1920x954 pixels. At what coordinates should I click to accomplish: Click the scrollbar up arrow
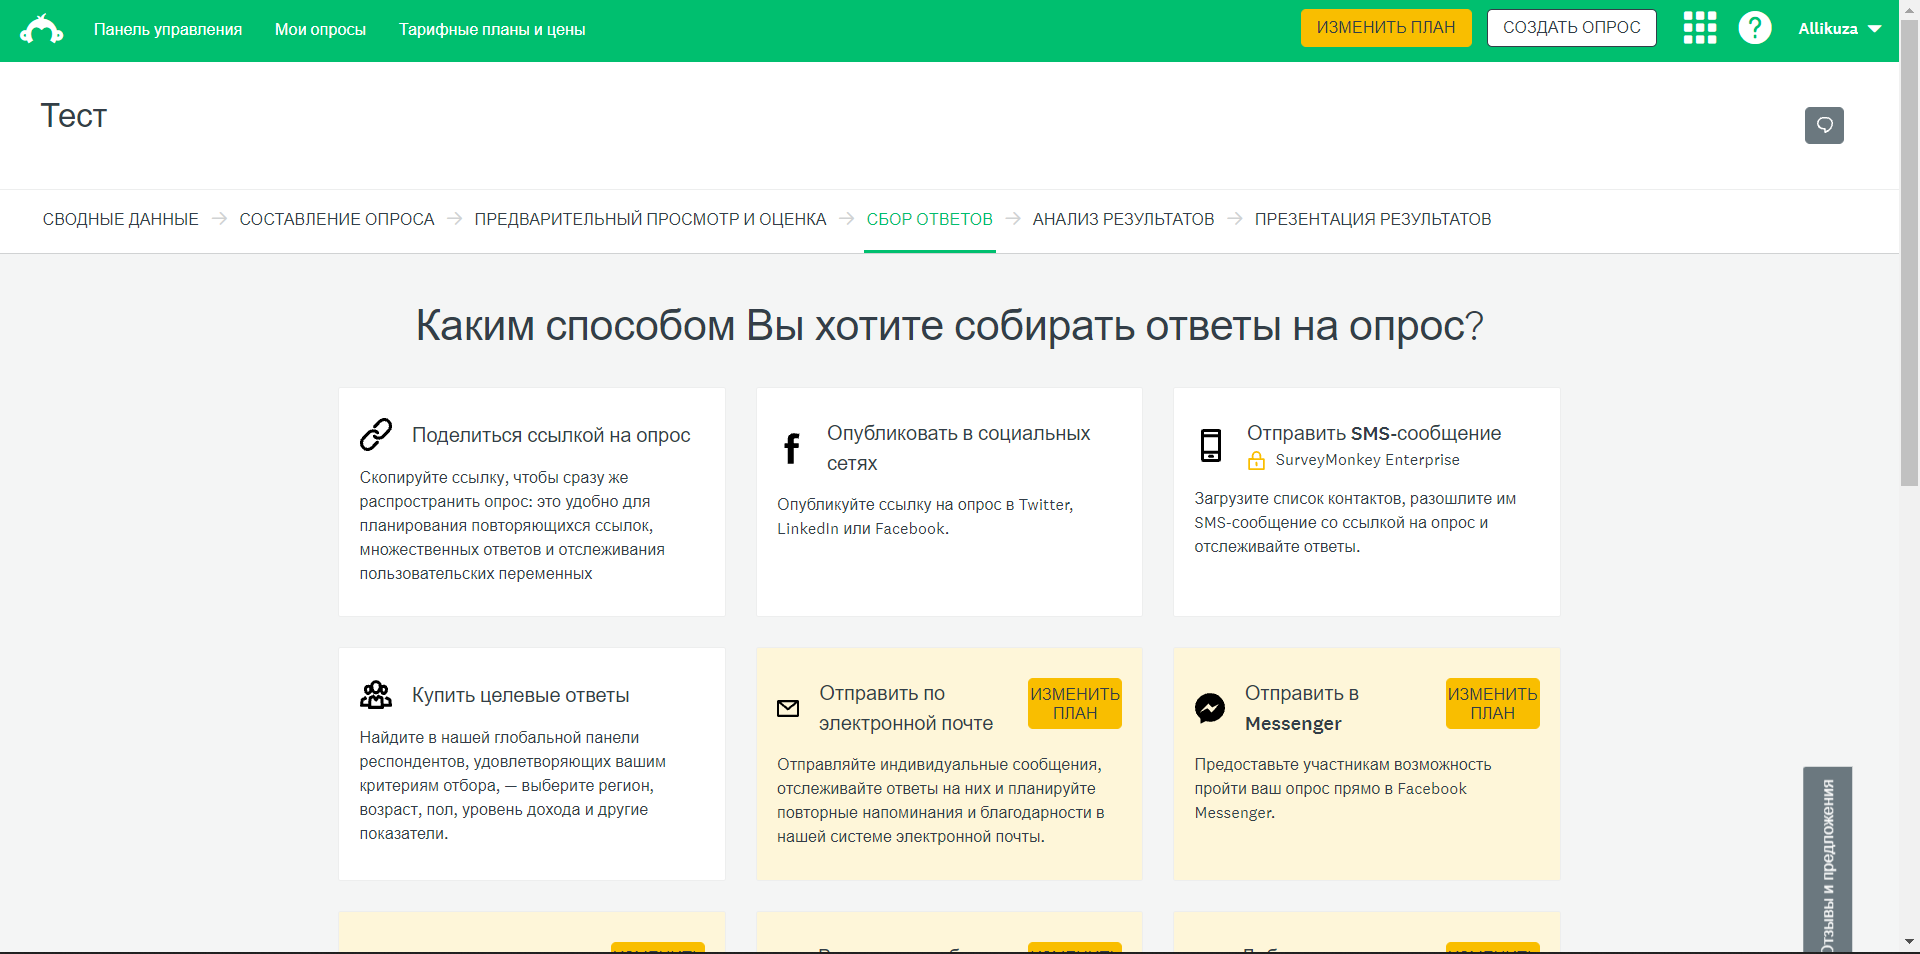click(1909, 9)
